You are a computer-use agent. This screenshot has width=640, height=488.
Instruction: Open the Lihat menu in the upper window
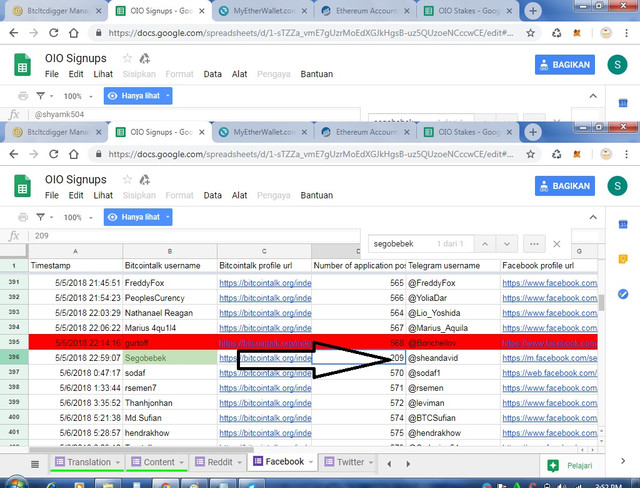[x=103, y=74]
